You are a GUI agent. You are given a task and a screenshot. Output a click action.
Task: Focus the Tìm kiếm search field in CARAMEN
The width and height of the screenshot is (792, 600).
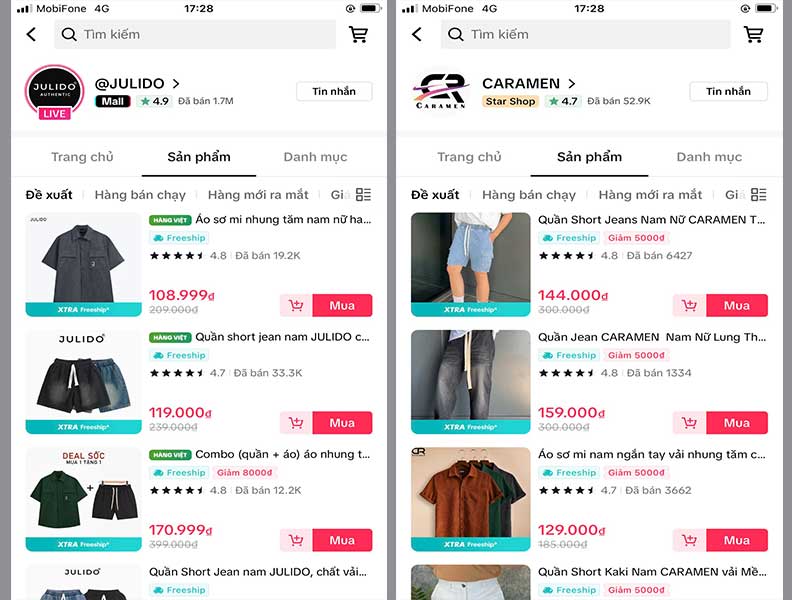pyautogui.click(x=585, y=34)
